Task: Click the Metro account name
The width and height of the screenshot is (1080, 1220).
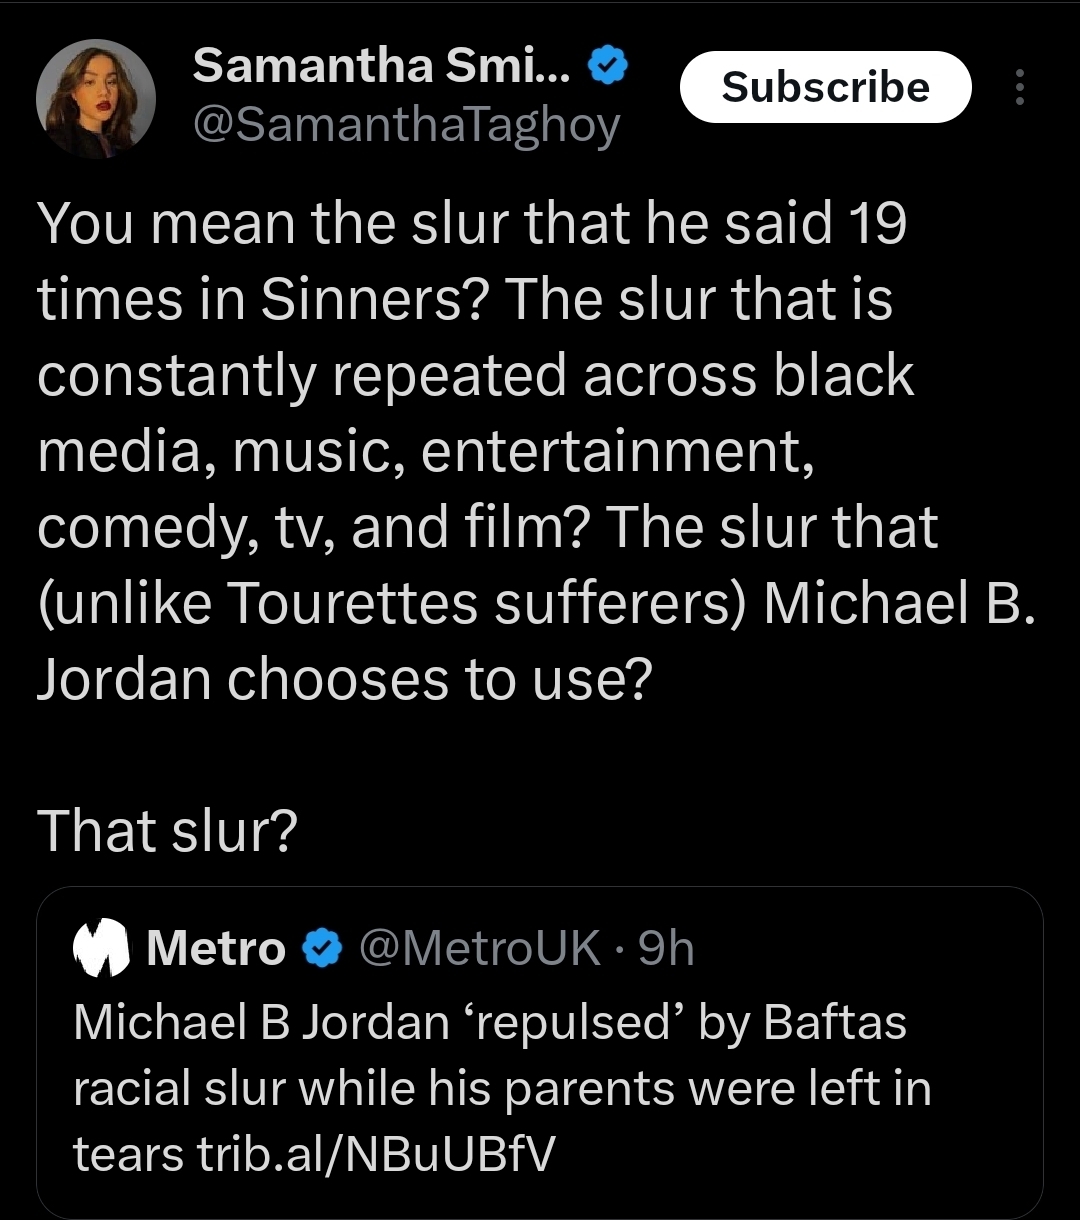Action: pos(215,948)
